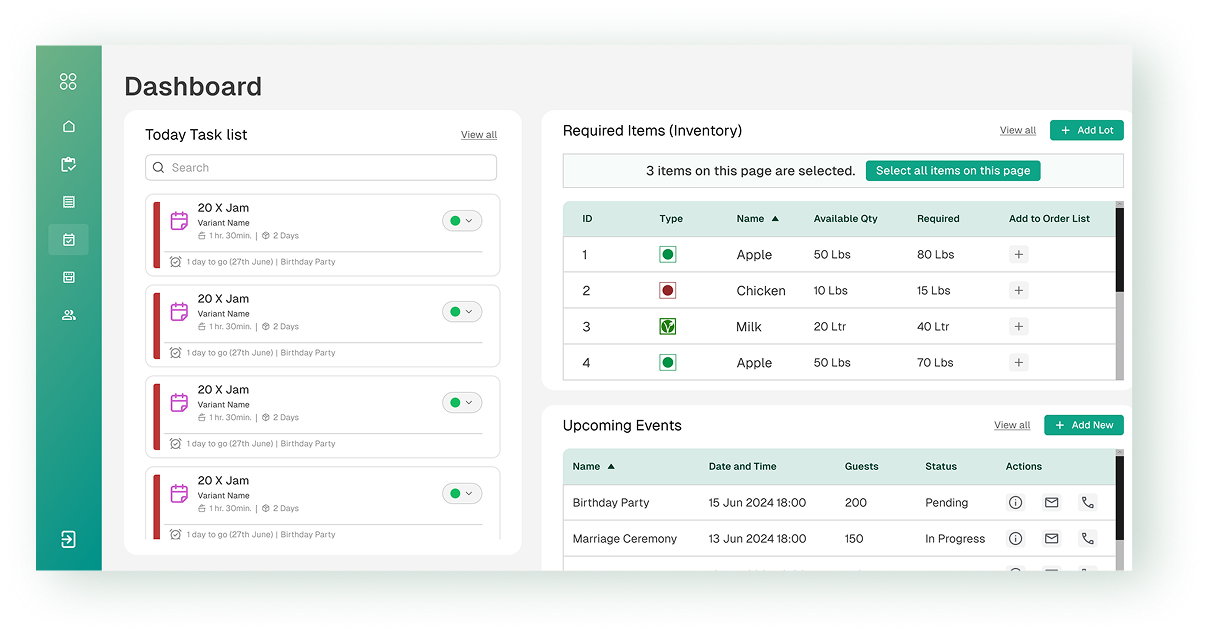Call the Birthday Party event contact
Viewport: 1206px width, 635px height.
pyautogui.click(x=1087, y=503)
